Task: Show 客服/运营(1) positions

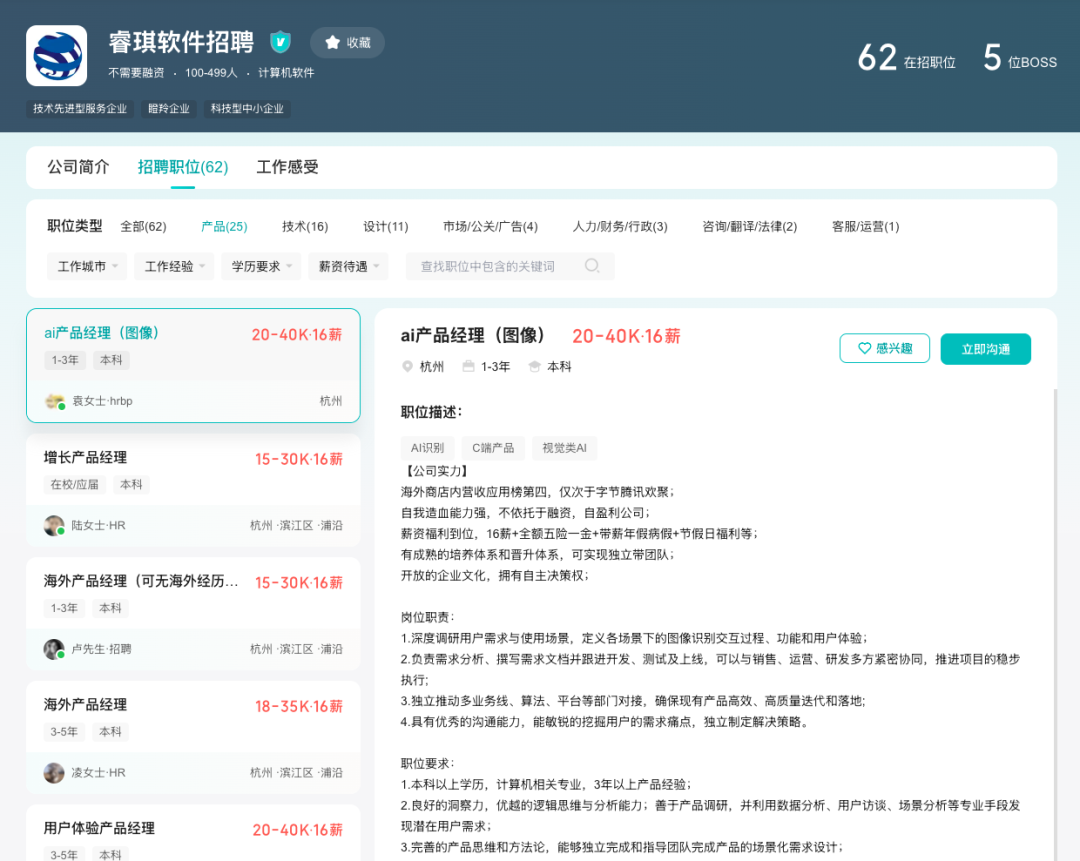Action: [x=866, y=227]
